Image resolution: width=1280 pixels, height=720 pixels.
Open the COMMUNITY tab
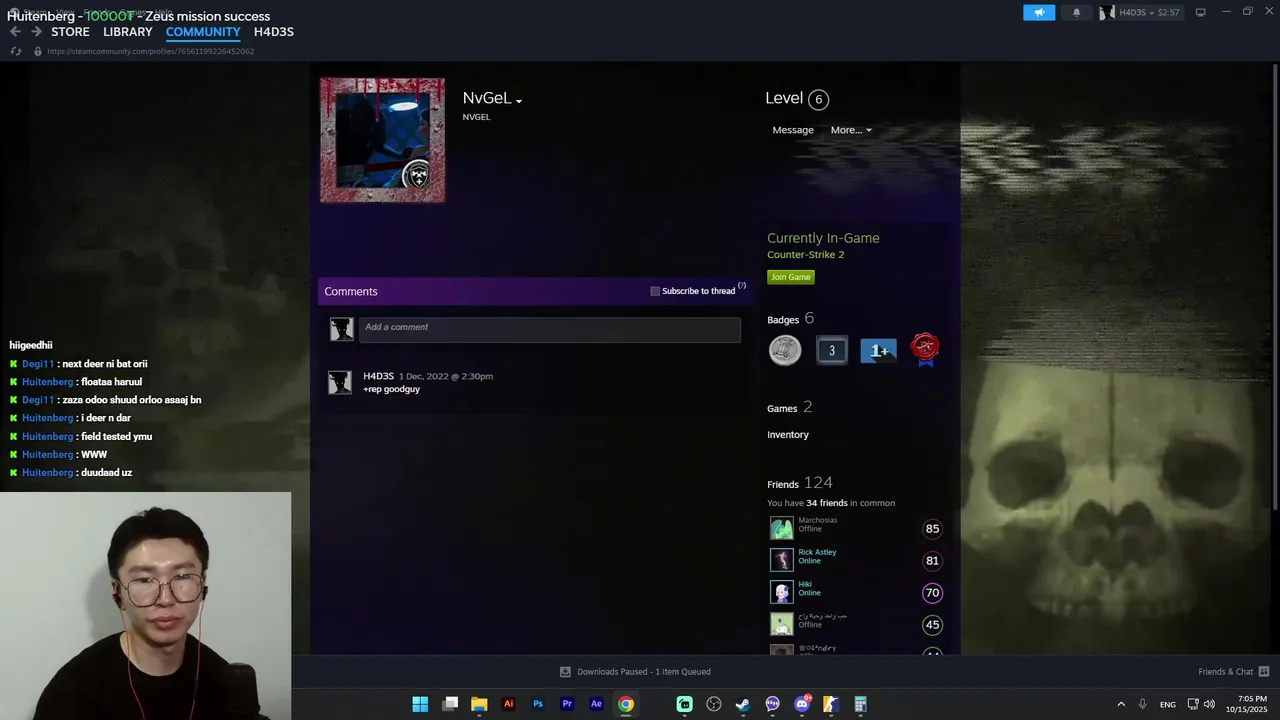[203, 32]
